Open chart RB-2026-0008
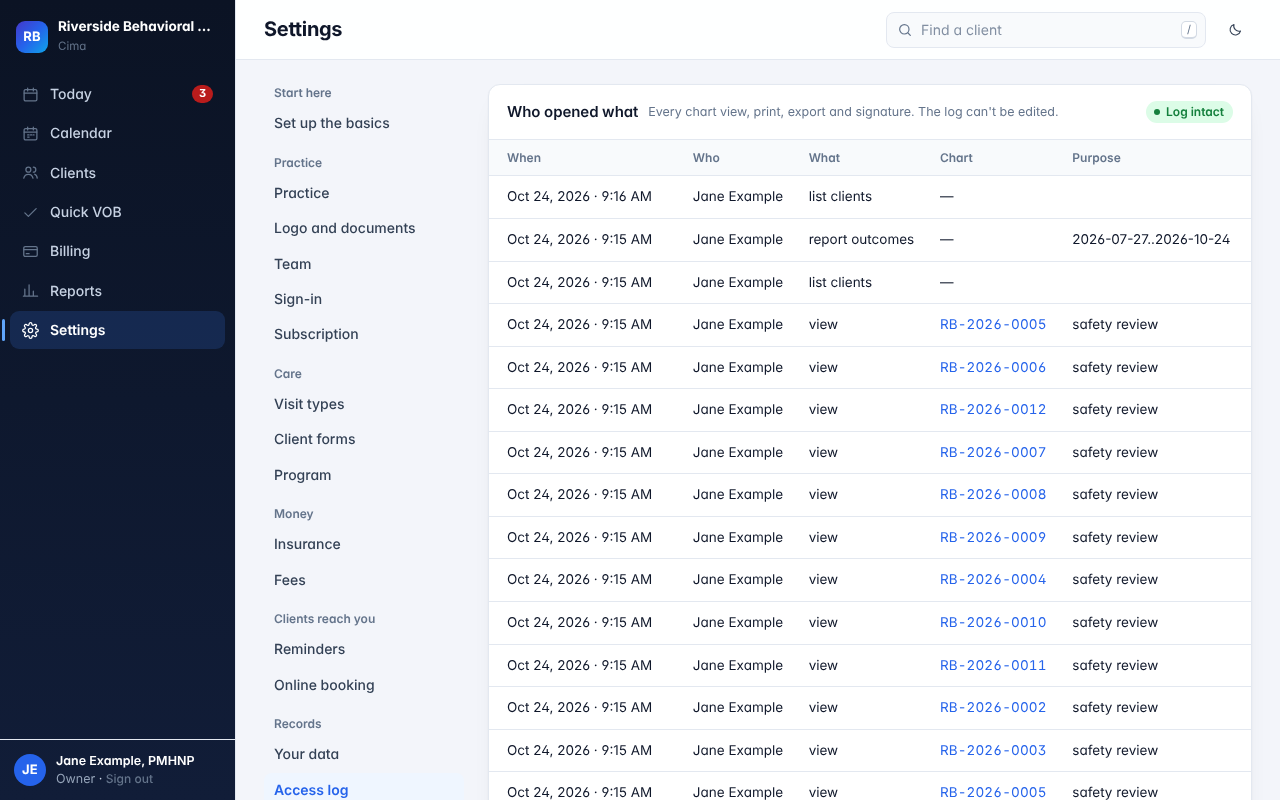The width and height of the screenshot is (1280, 800). pyautogui.click(x=993, y=494)
